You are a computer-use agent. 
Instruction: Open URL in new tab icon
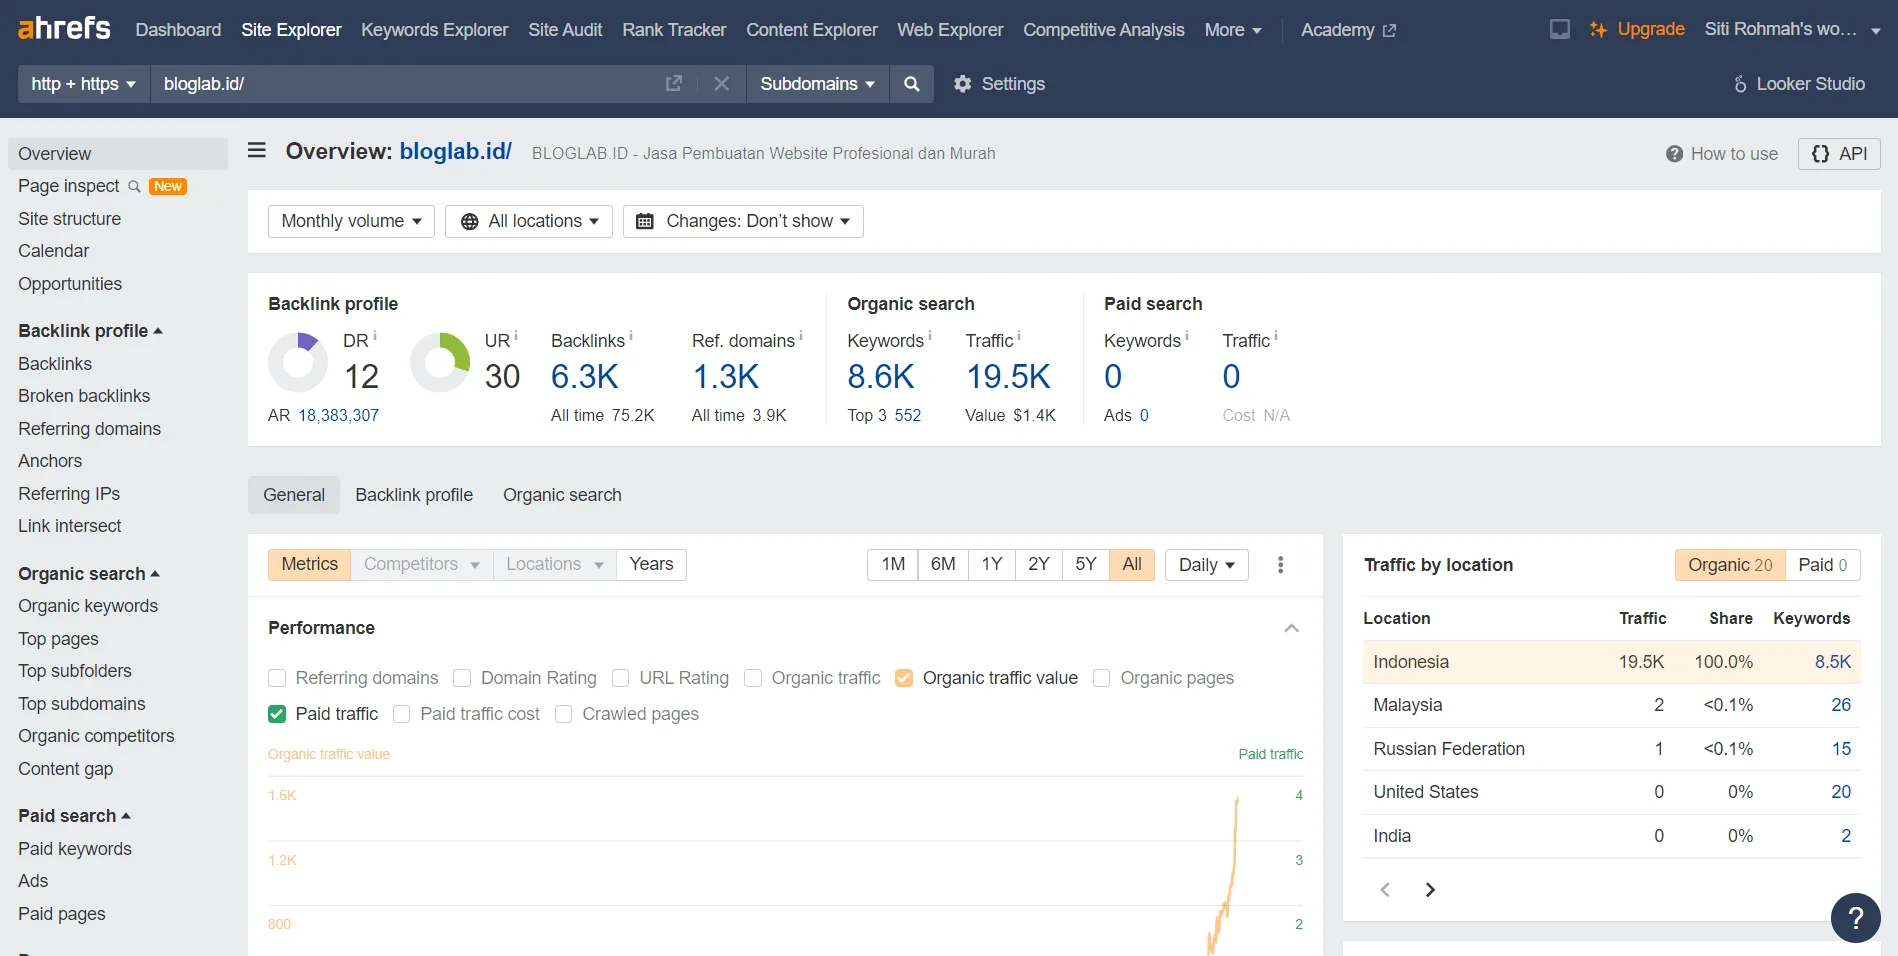pos(674,84)
